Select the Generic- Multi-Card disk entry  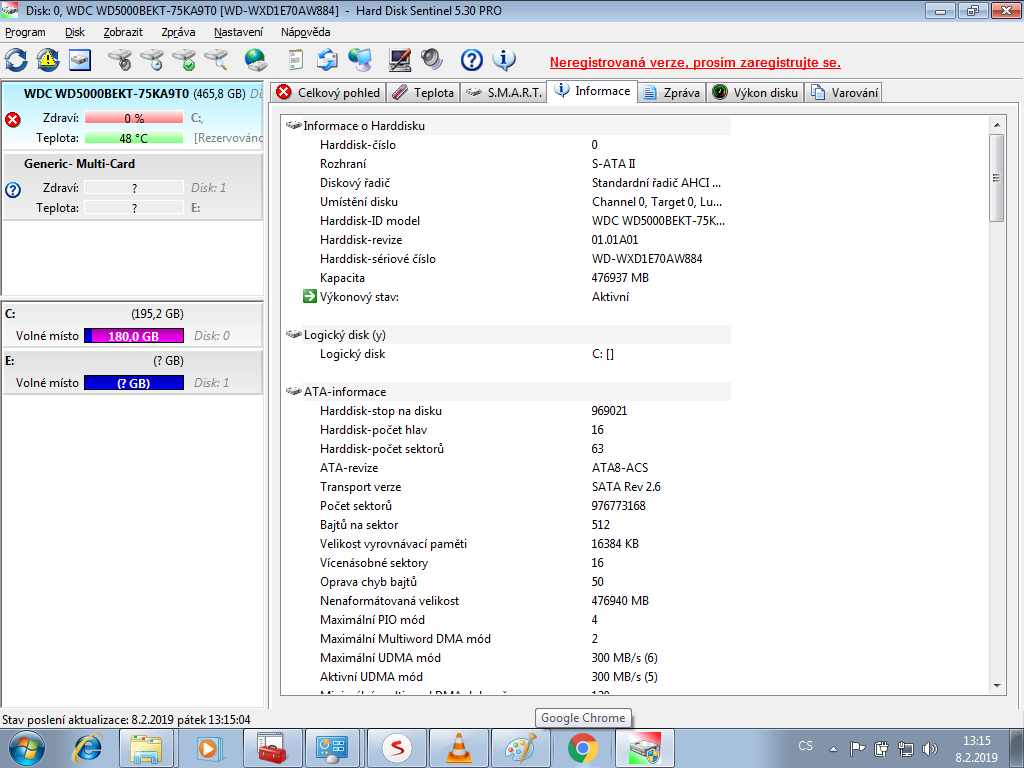(133, 185)
